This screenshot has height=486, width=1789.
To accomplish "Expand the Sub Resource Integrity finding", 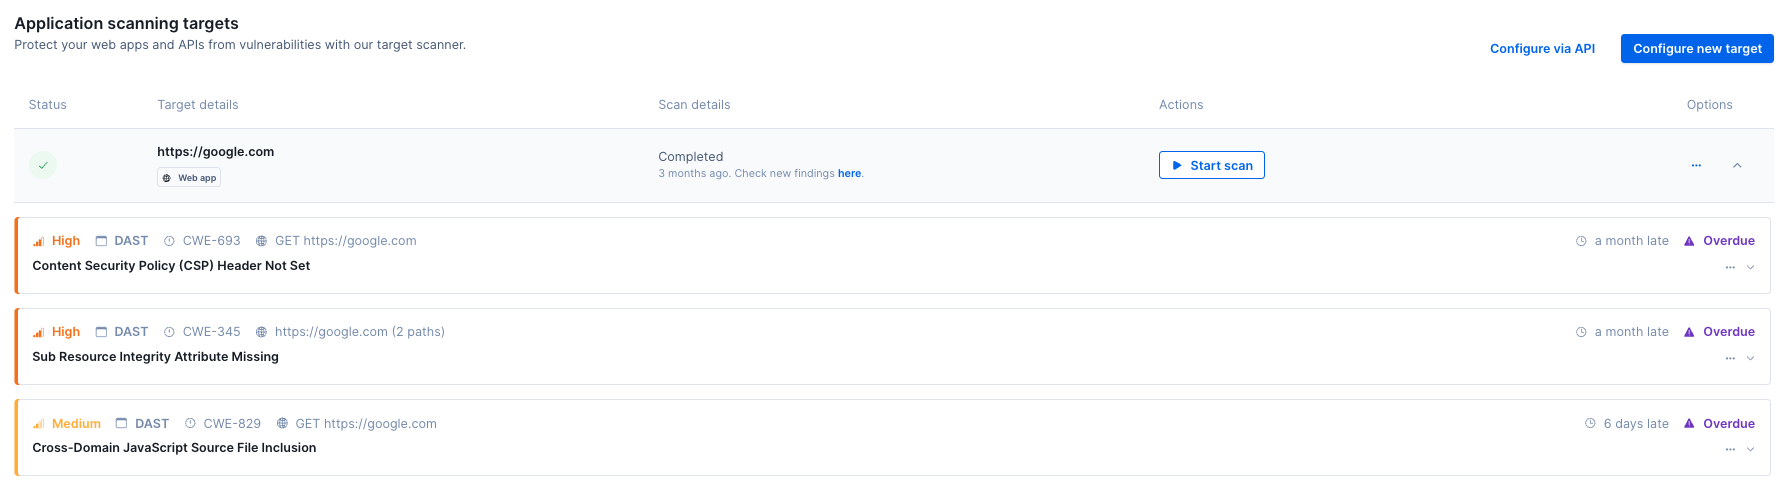I will point(1750,359).
